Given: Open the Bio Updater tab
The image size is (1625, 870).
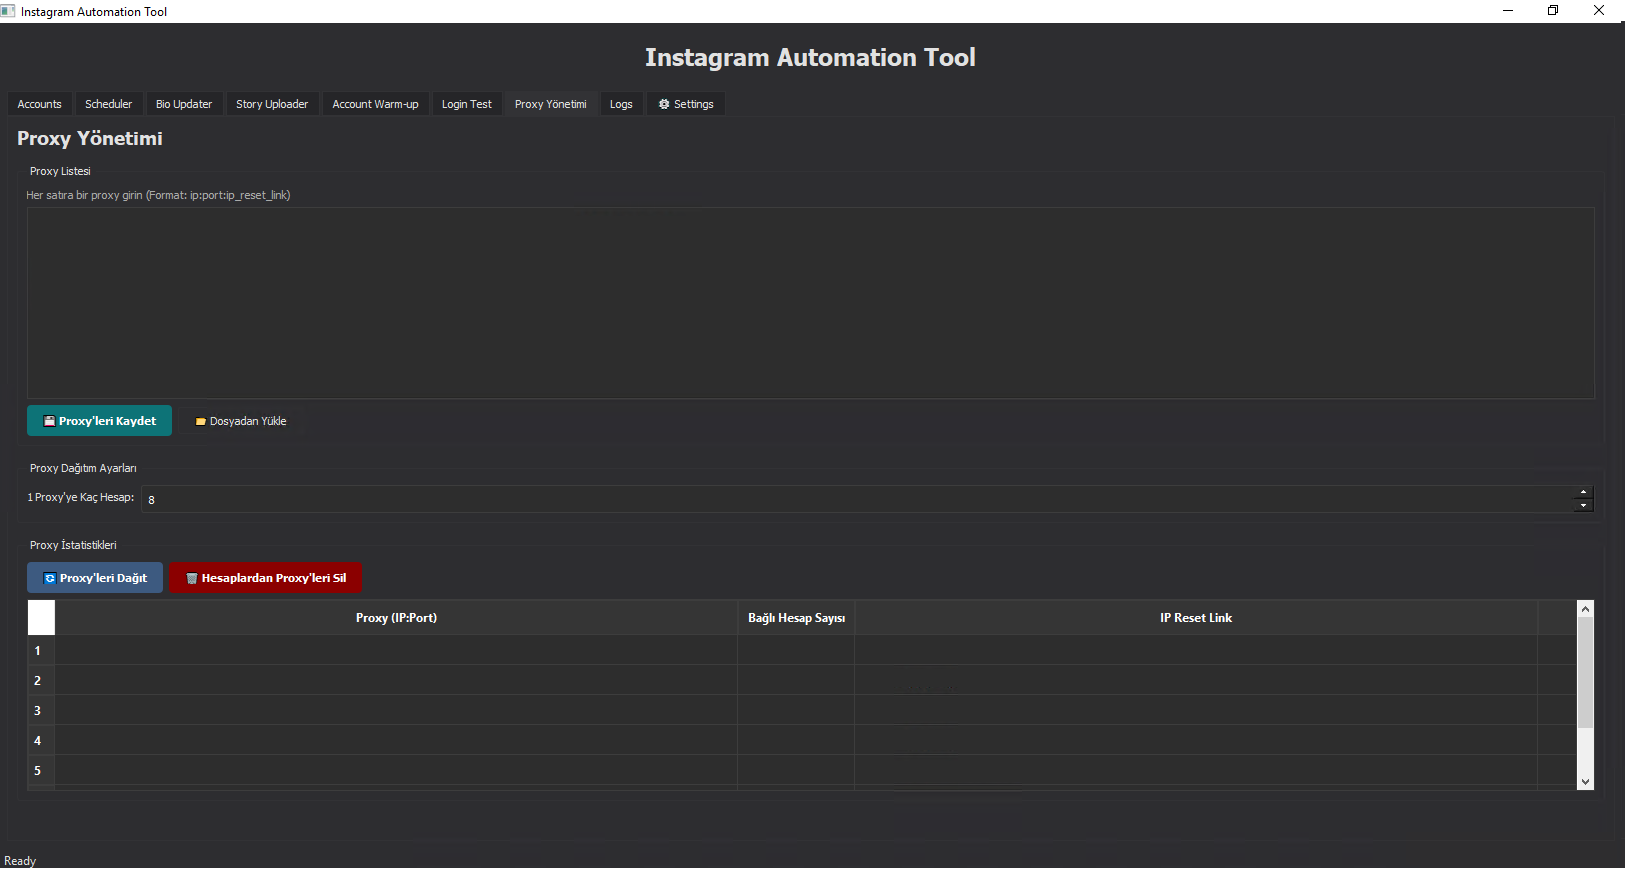Looking at the screenshot, I should click(184, 104).
